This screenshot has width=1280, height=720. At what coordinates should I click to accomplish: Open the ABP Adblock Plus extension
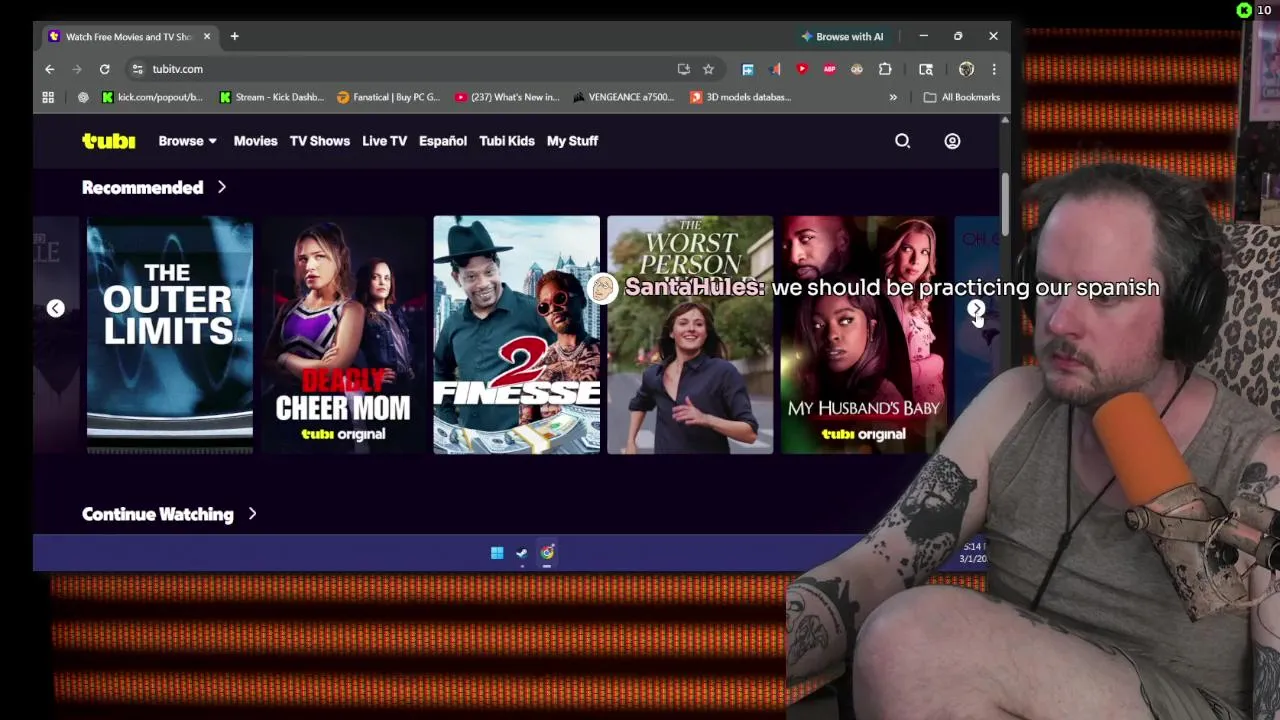[x=829, y=69]
